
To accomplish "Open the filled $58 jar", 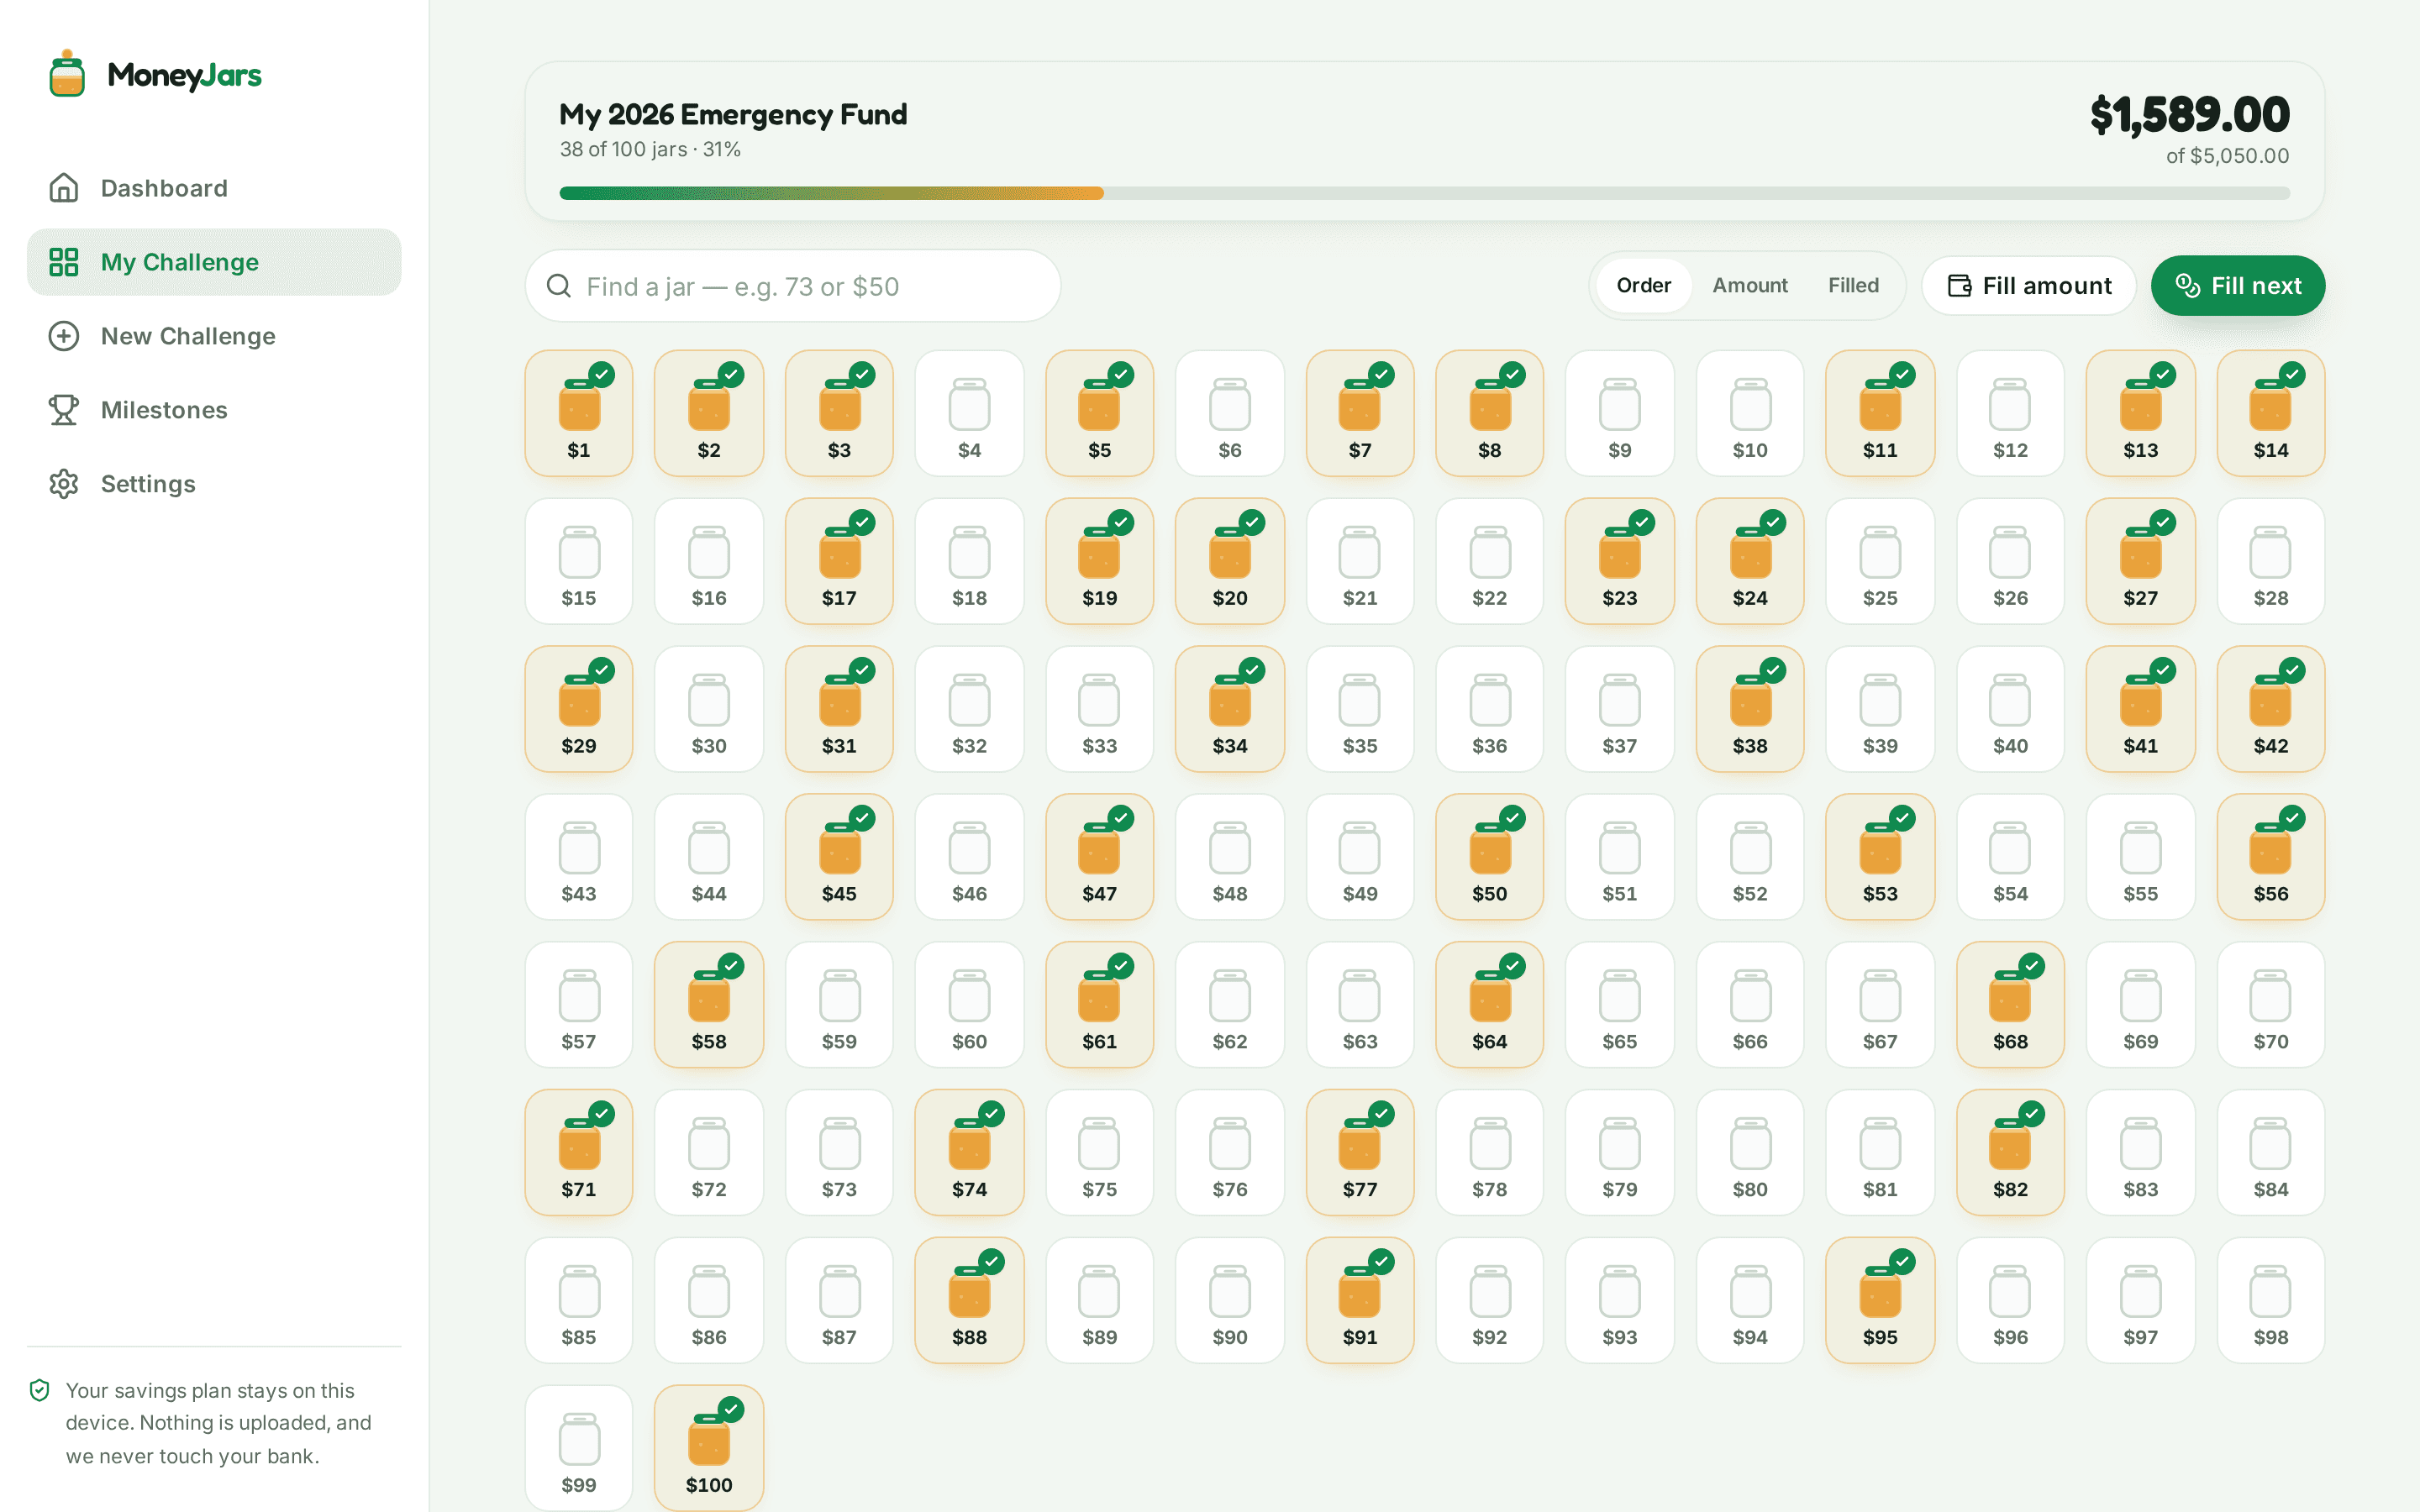I will (x=709, y=1005).
